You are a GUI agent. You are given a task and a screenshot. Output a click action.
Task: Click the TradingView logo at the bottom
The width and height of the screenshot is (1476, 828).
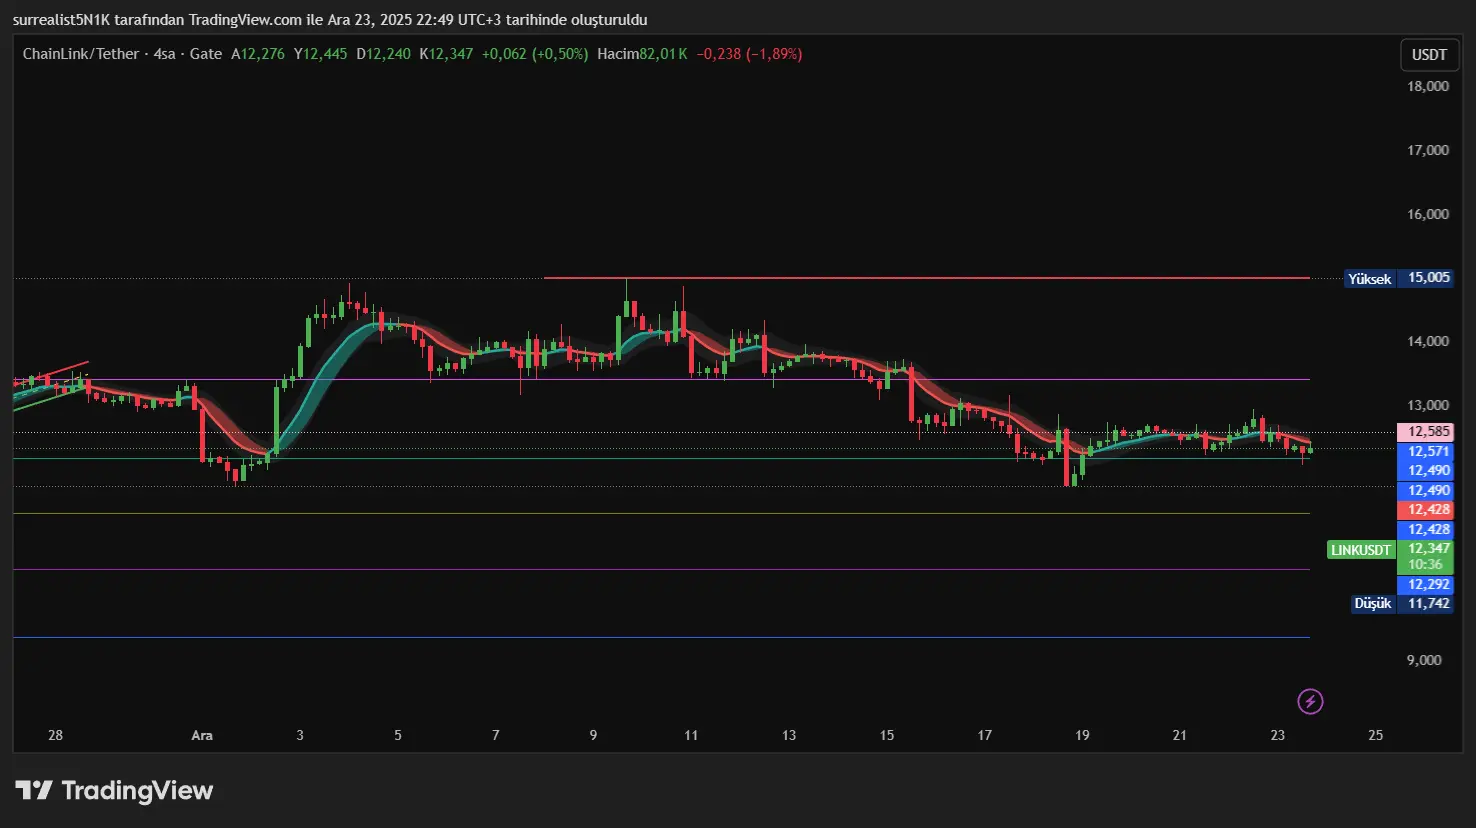[115, 791]
